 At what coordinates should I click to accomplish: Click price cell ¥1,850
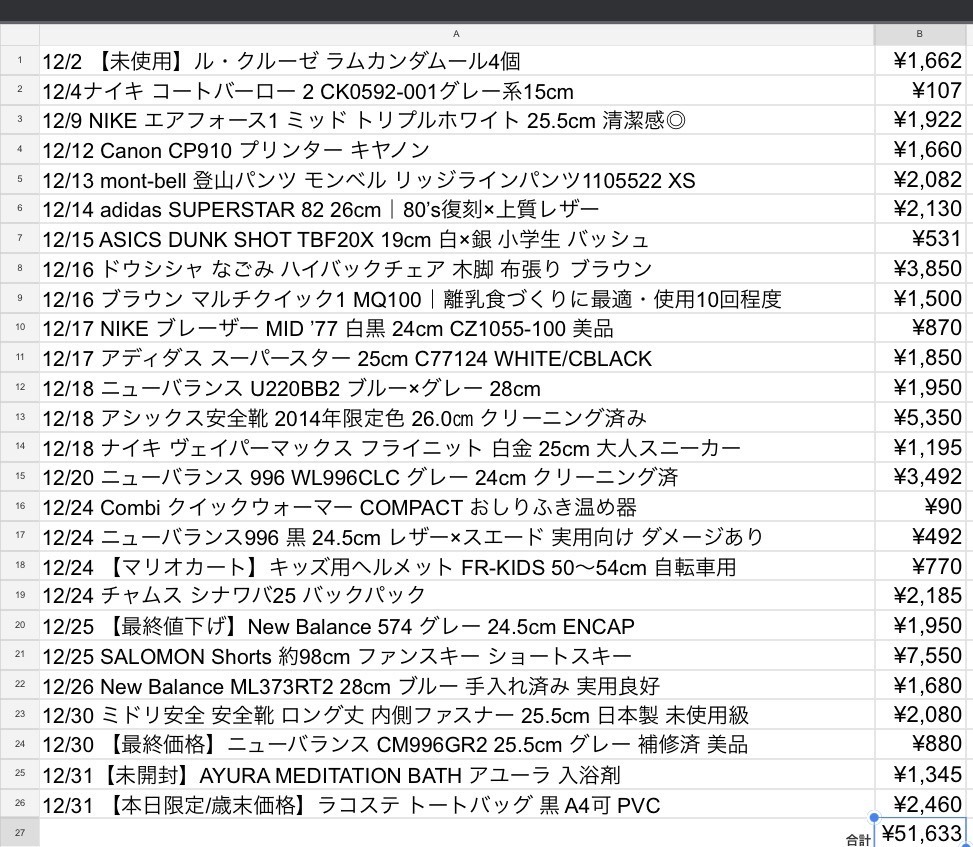click(x=920, y=358)
